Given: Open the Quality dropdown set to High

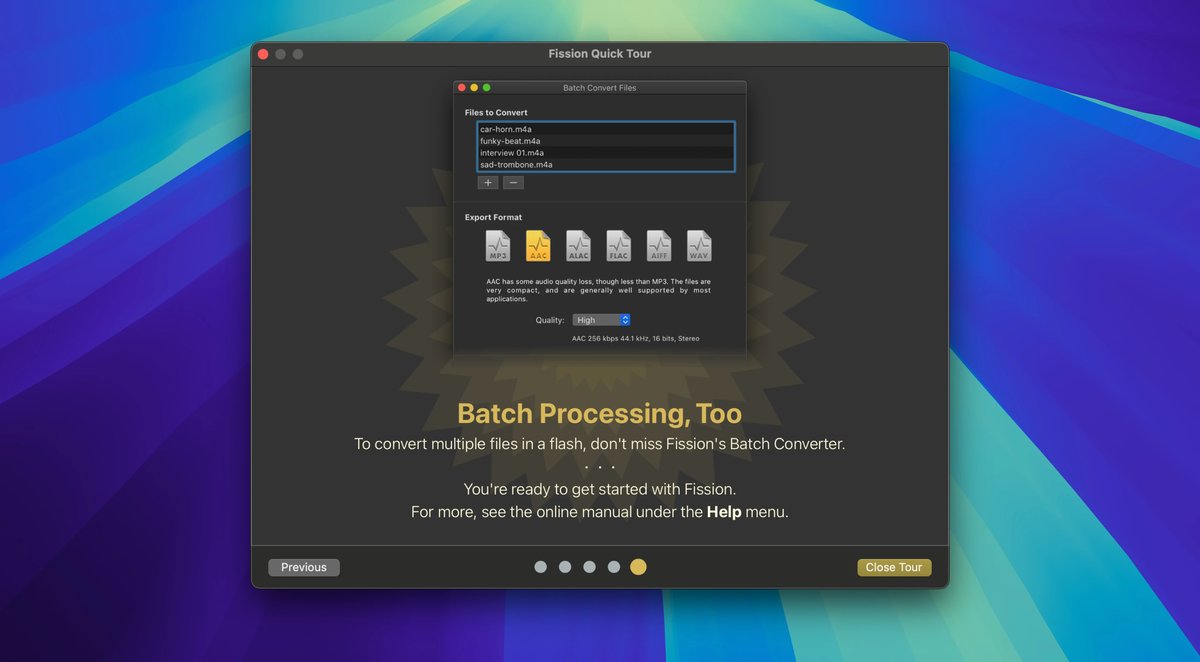Looking at the screenshot, I should click(601, 320).
